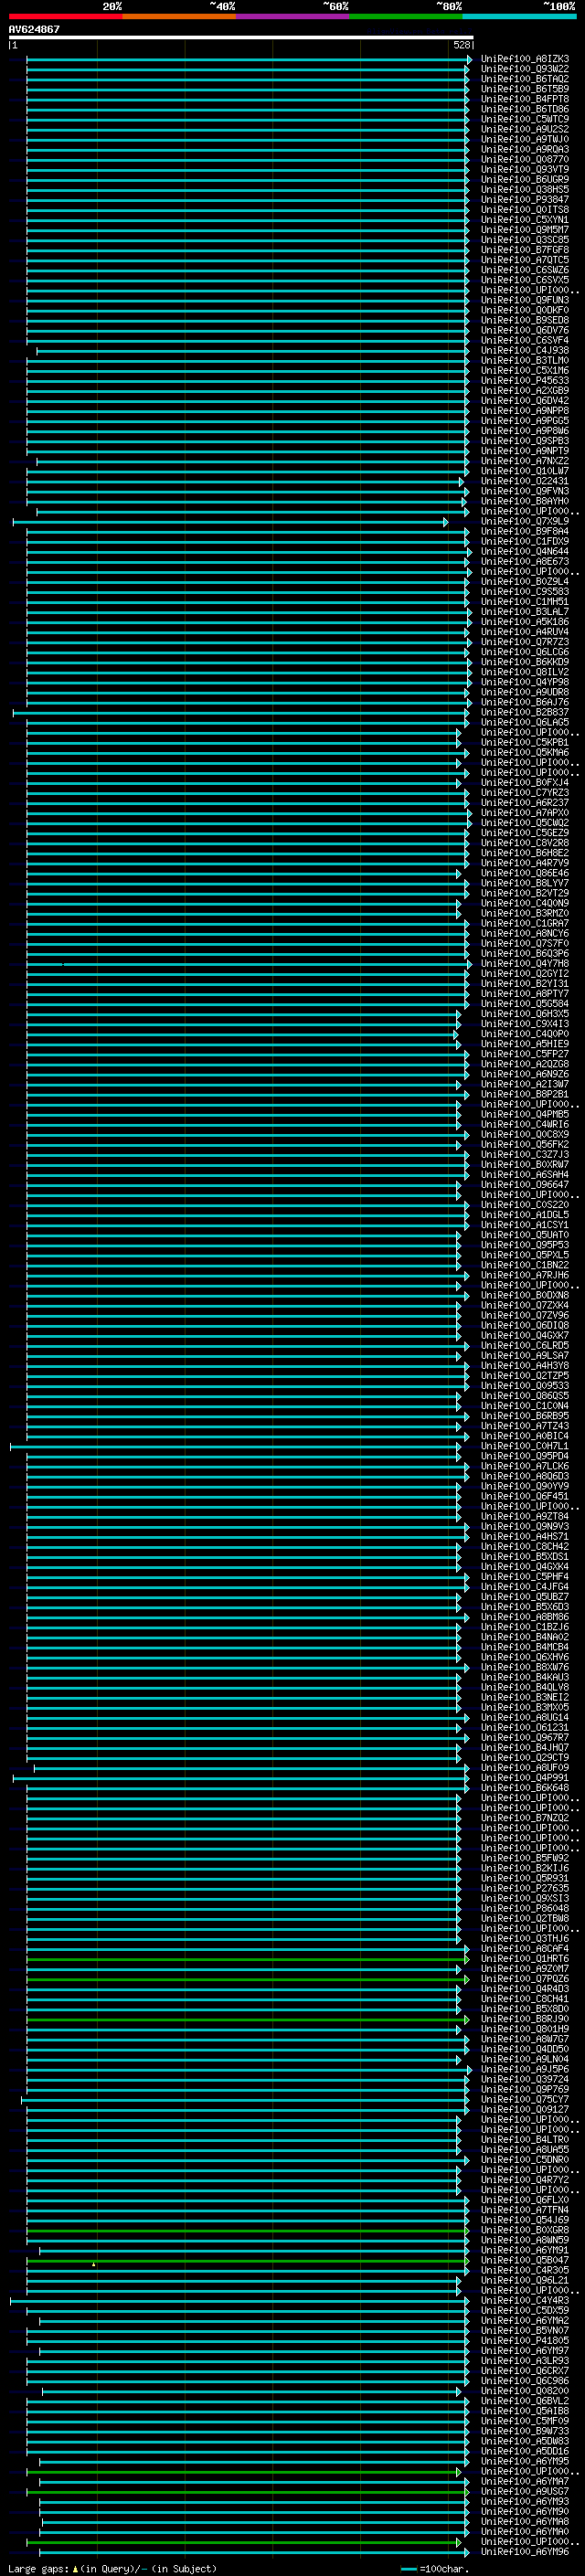Click the orange ~40% identity legend segment

pyautogui.click(x=179, y=16)
